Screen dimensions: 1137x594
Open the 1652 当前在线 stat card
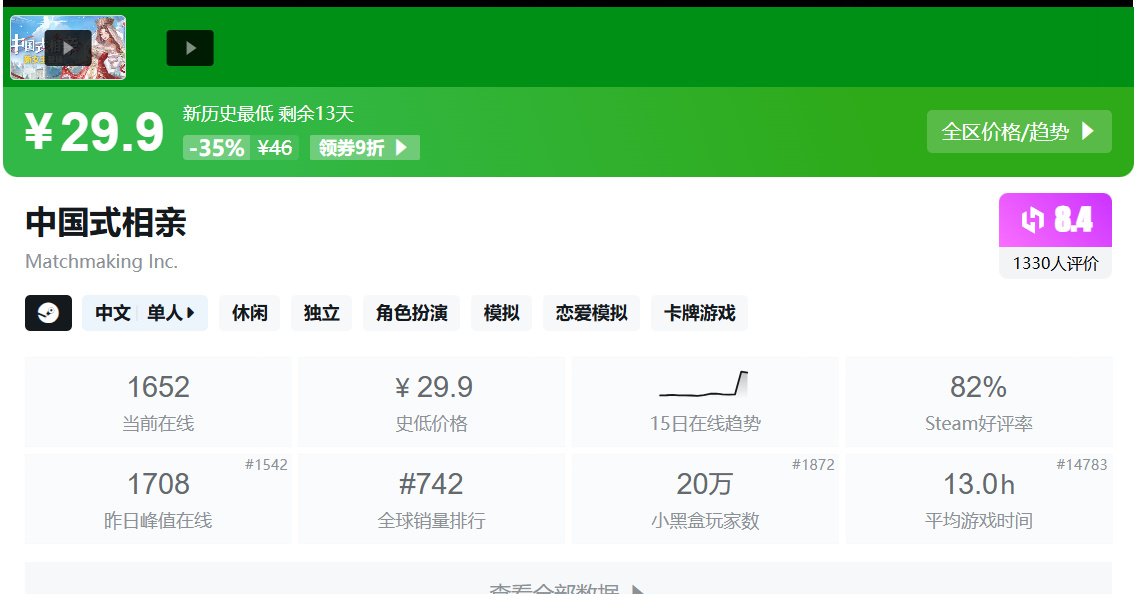click(x=158, y=402)
